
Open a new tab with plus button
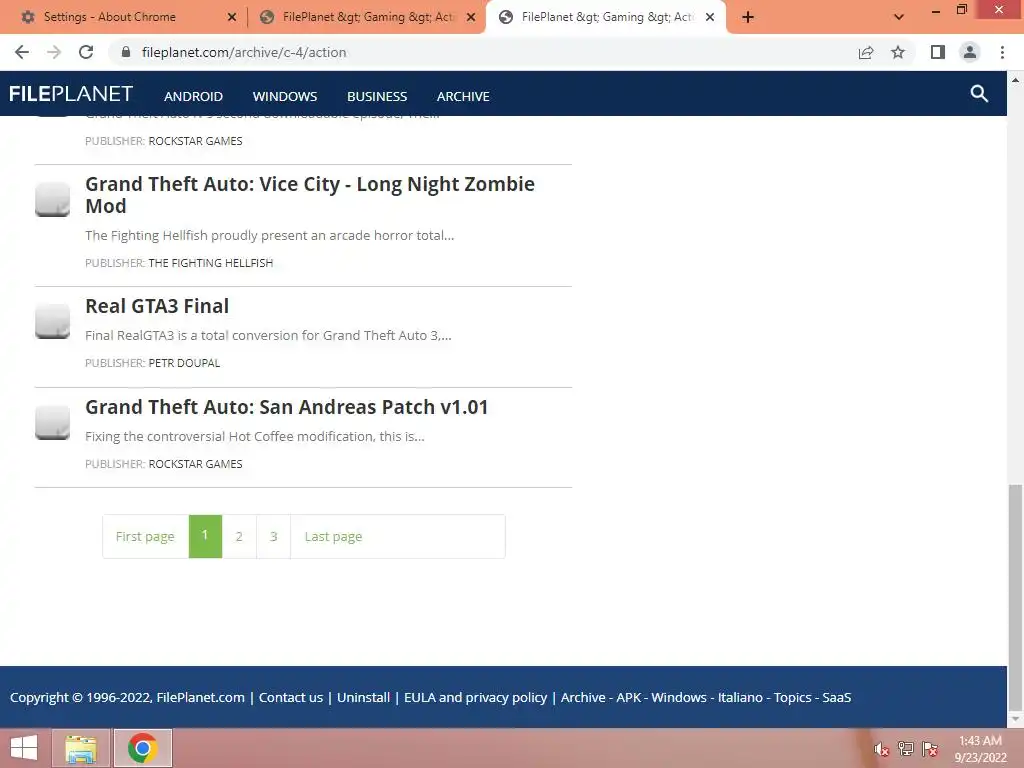click(748, 17)
